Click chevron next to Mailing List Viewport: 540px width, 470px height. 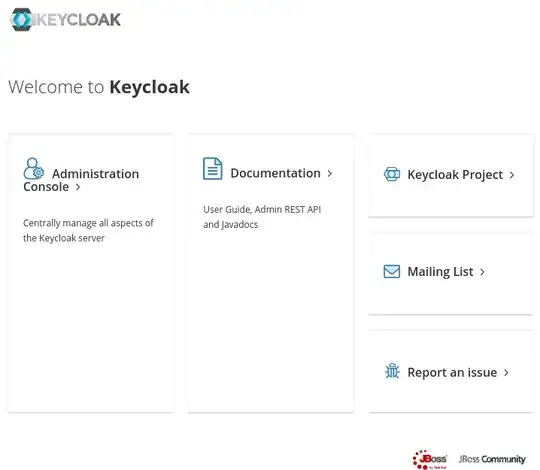pyautogui.click(x=482, y=272)
